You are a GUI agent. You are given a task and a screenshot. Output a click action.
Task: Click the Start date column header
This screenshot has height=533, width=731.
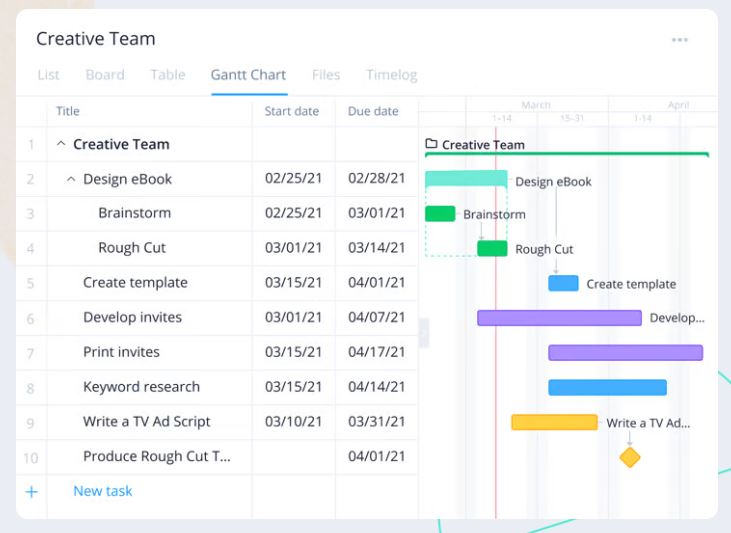pos(292,111)
